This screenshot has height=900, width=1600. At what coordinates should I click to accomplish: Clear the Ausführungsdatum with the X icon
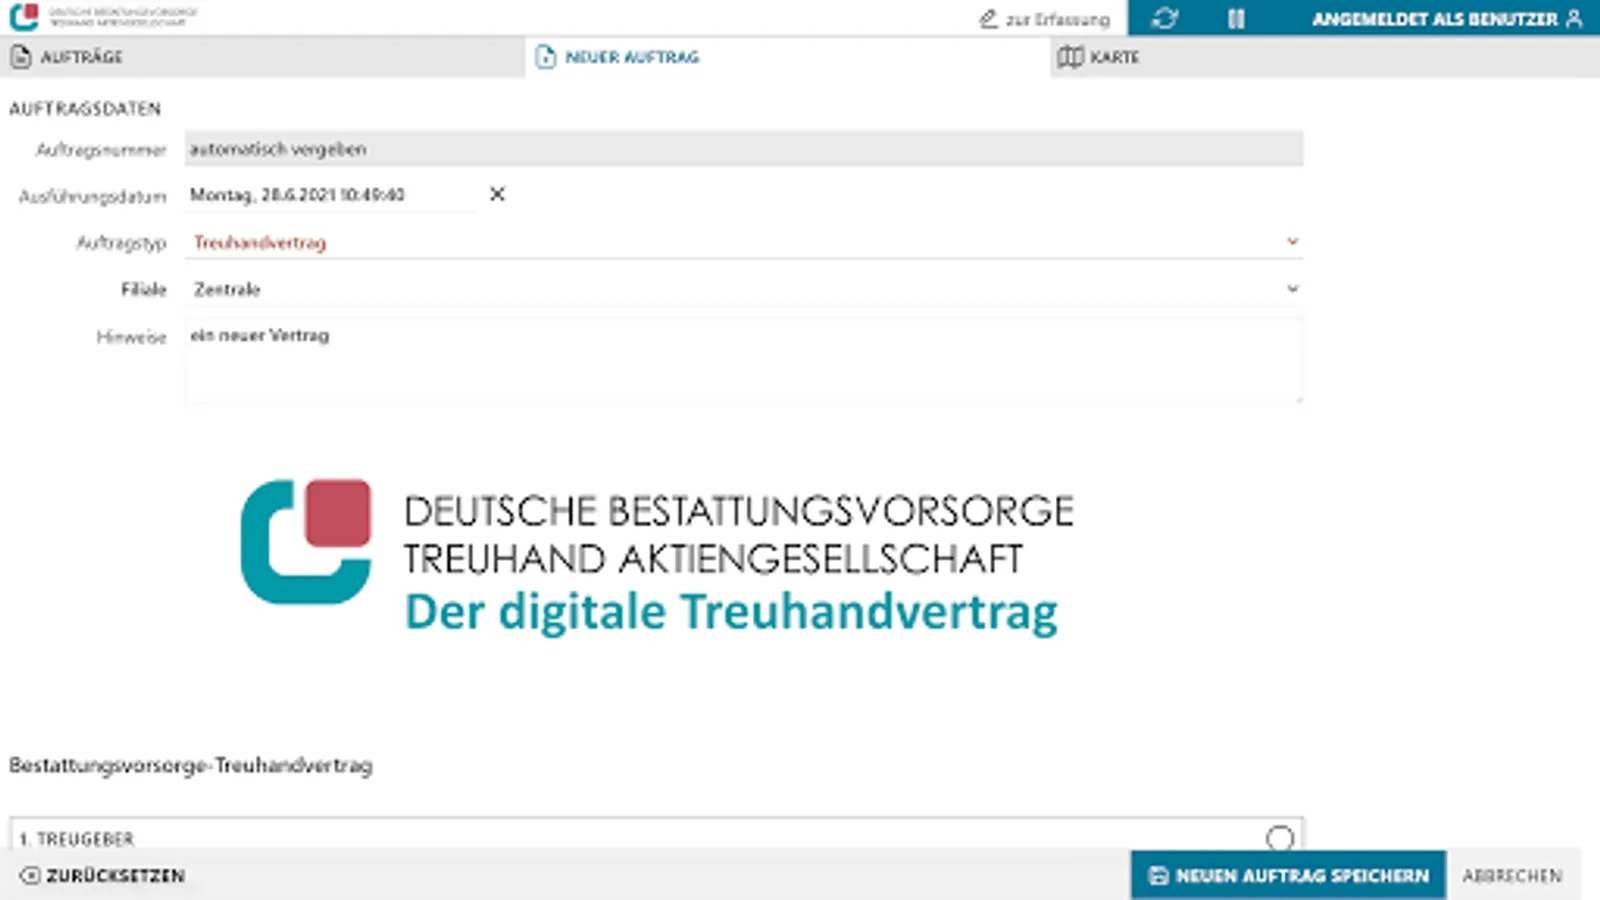click(x=497, y=194)
